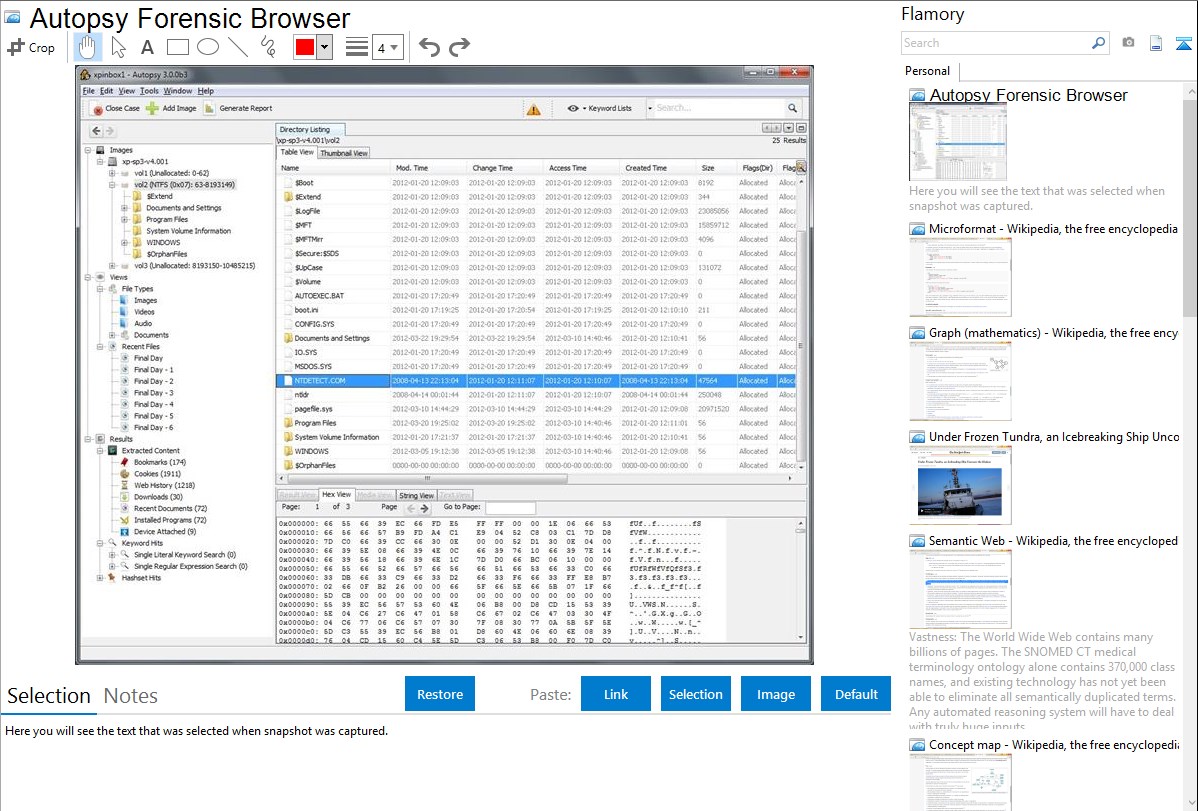Image resolution: width=1198 pixels, height=811 pixels.
Task: Click the Paste Link button
Action: click(616, 694)
